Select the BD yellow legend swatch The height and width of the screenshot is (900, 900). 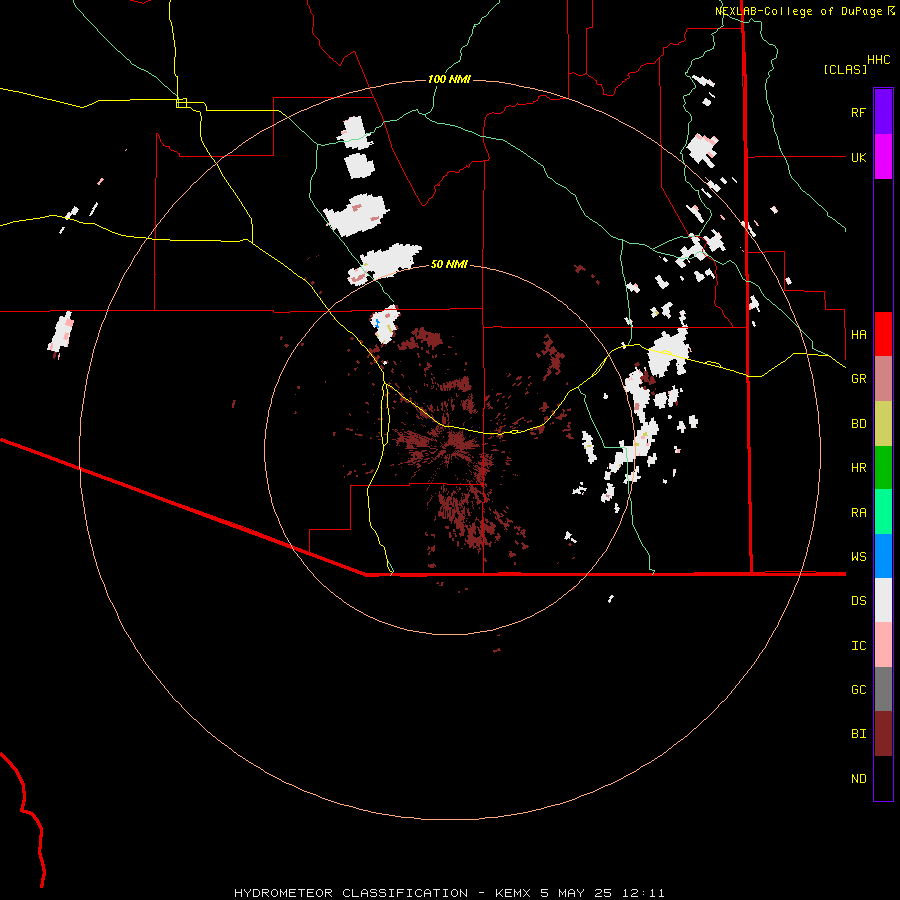click(x=883, y=424)
